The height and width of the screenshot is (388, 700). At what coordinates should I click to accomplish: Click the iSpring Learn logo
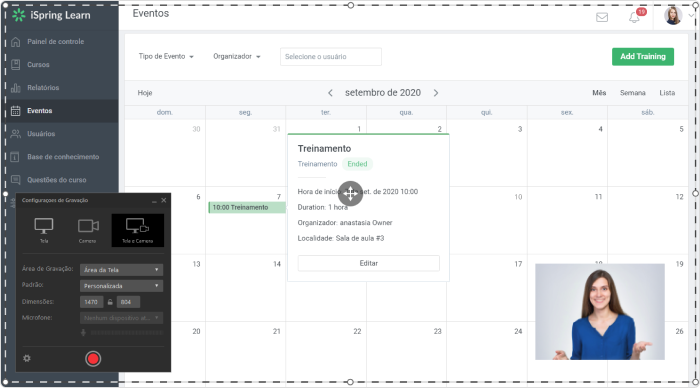pyautogui.click(x=51, y=15)
